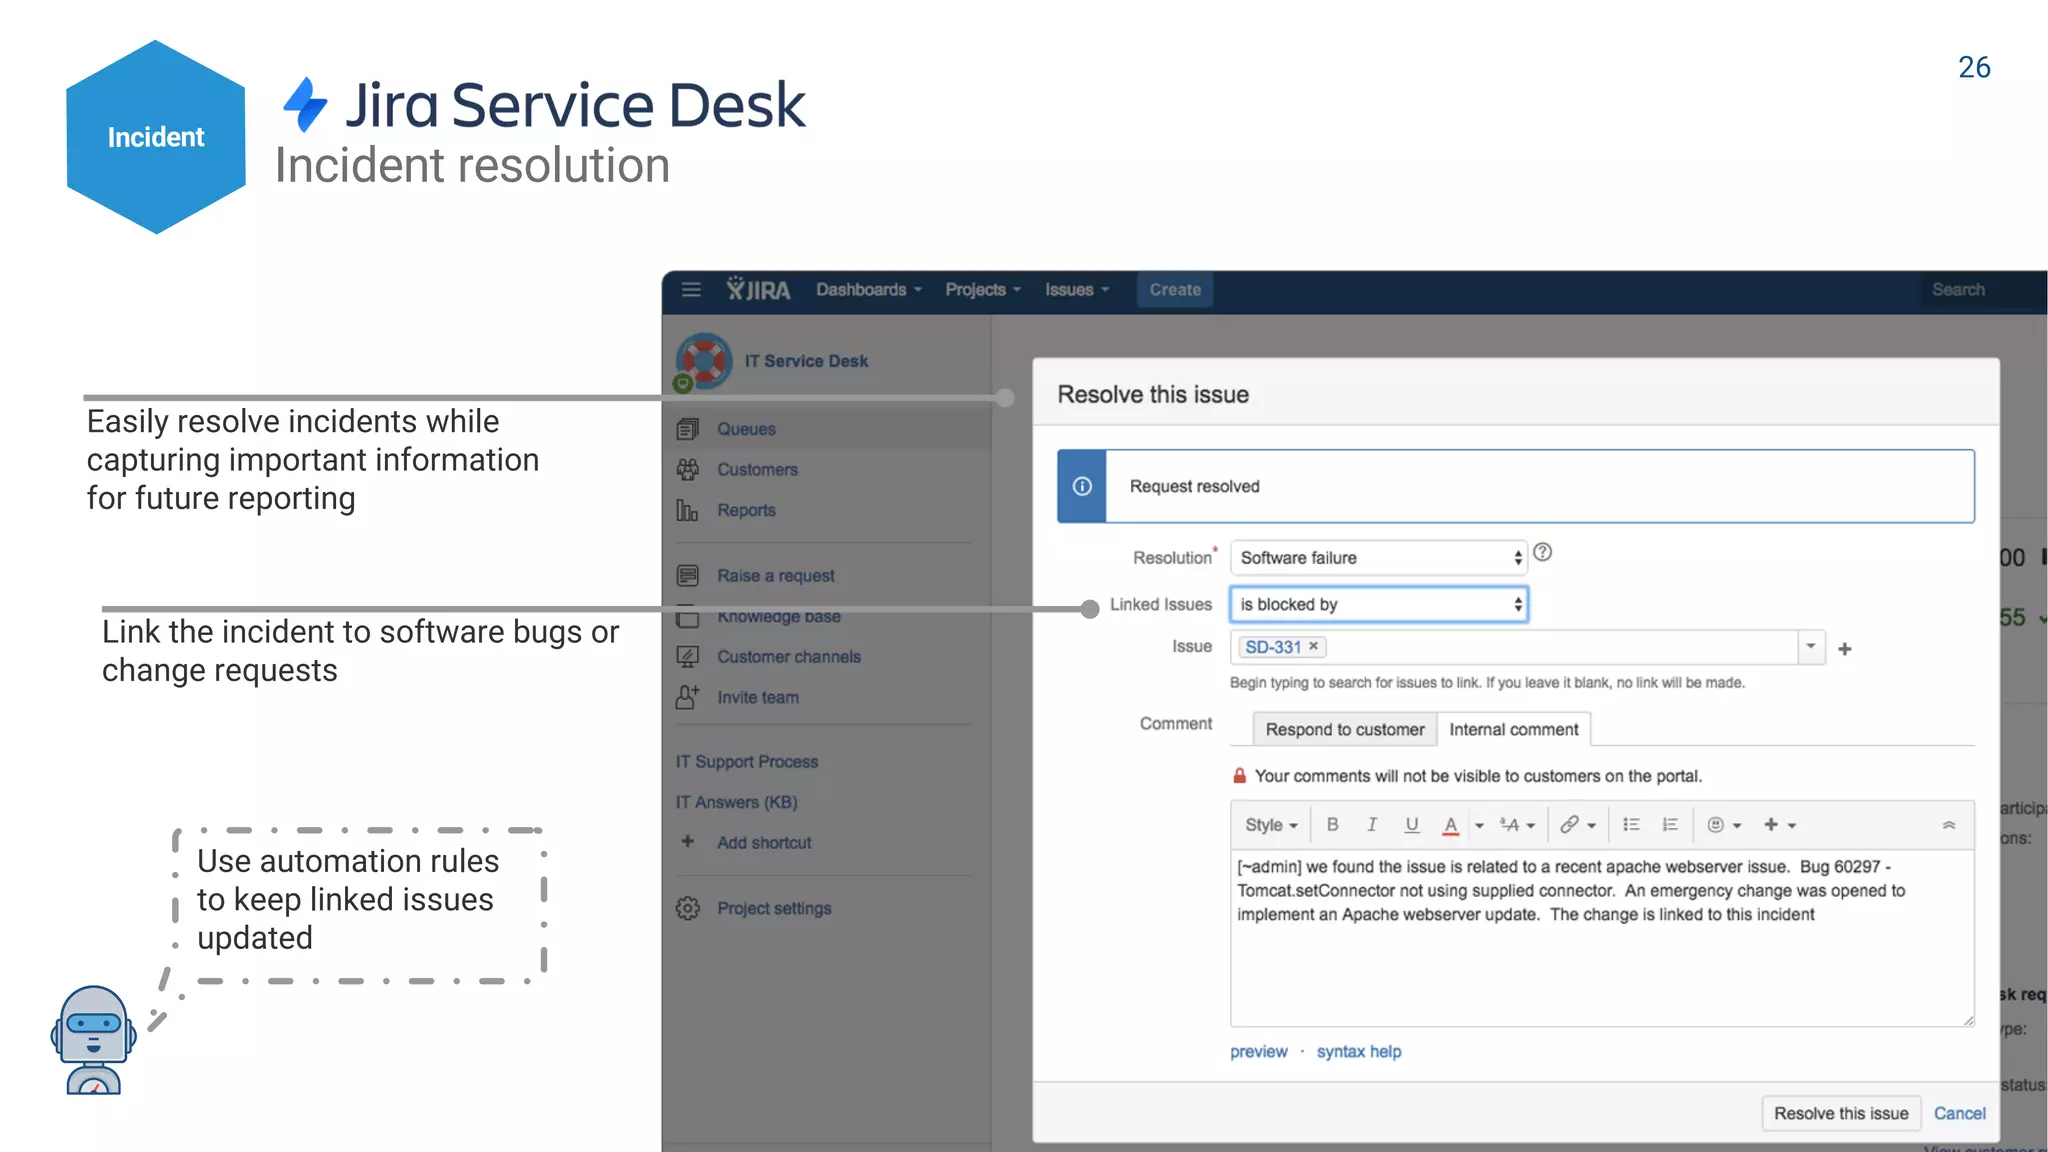Toggle bold formatting

(1332, 825)
